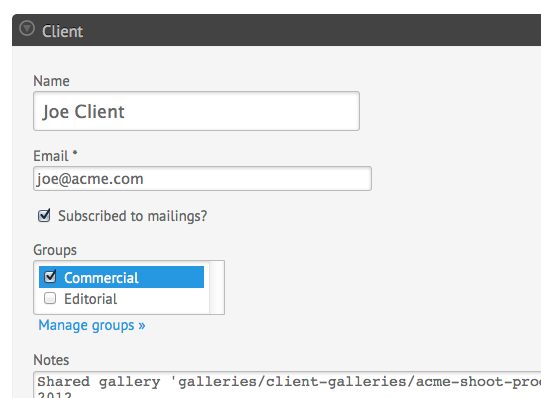This screenshot has width=541, height=398.
Task: Click the 'Subscribed to mailings?' label text
Action: 132,216
